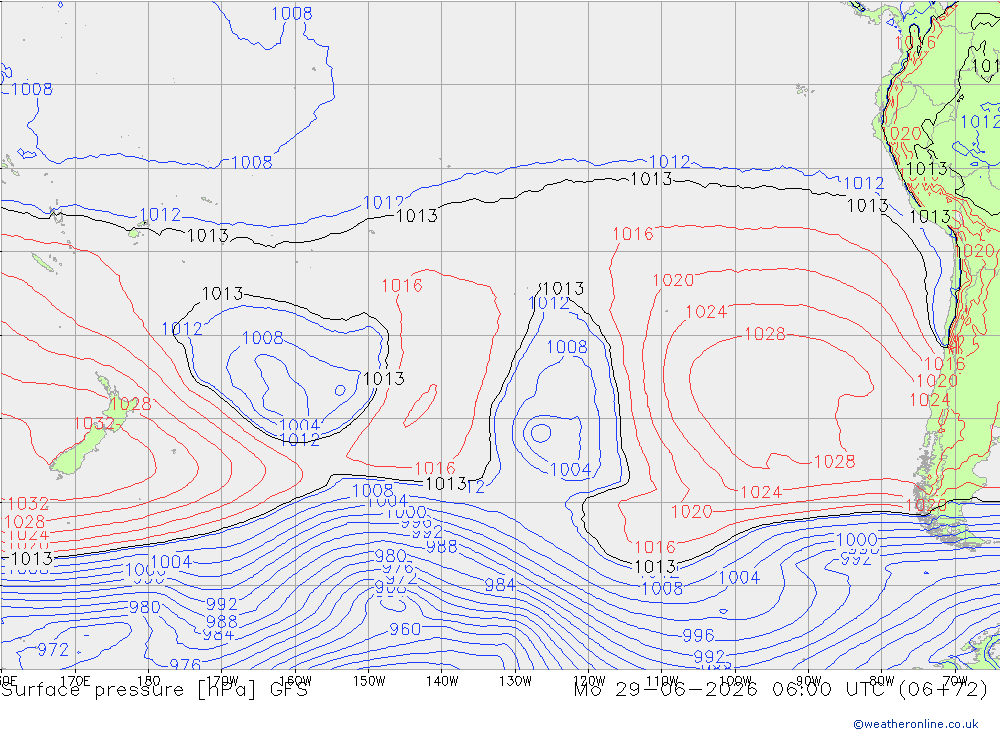
Task: Click the 150W longitude label
Action: point(369,681)
